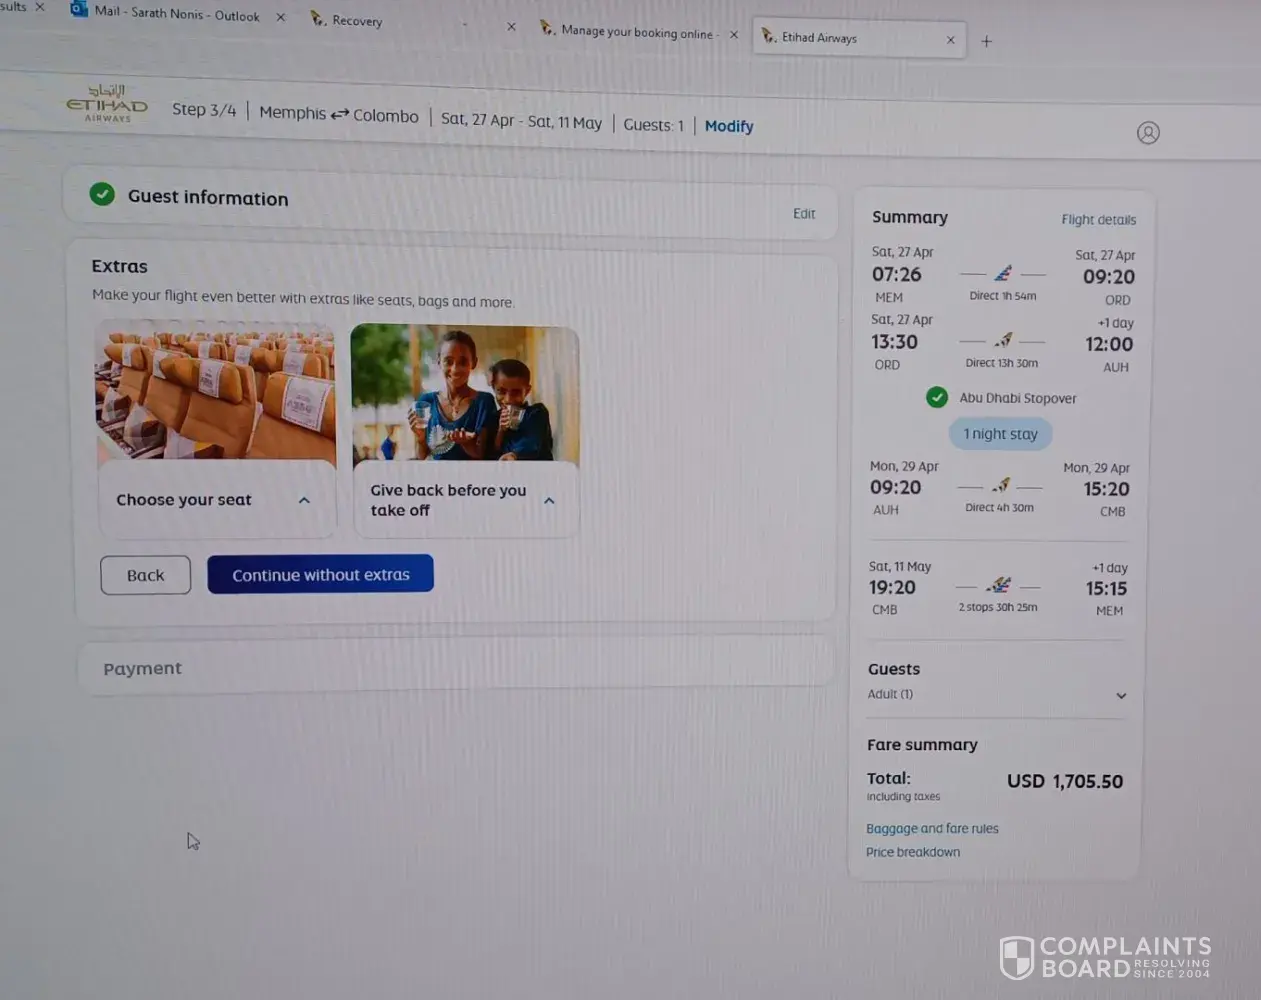Click the green Guest information checkmark
Viewport: 1261px width, 1000px height.
pos(102,194)
